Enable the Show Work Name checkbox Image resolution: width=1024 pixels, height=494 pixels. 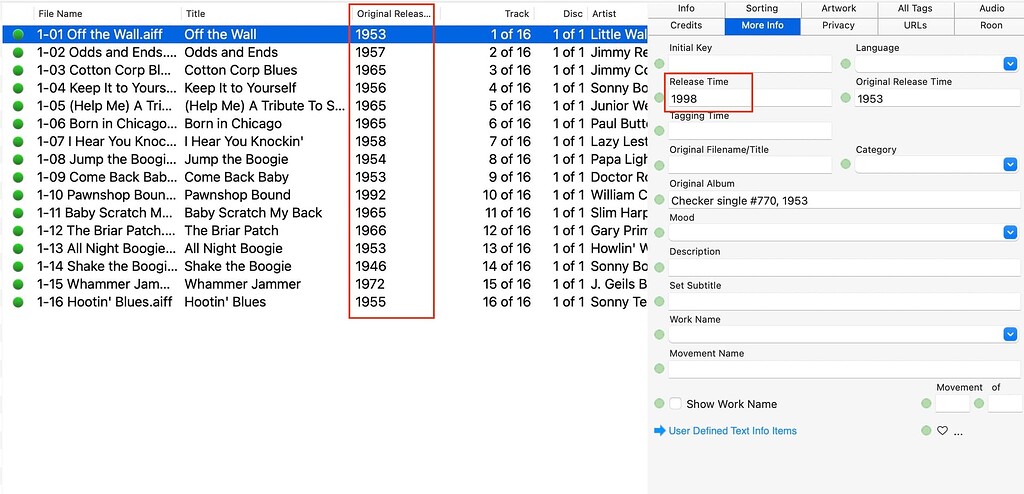point(675,404)
